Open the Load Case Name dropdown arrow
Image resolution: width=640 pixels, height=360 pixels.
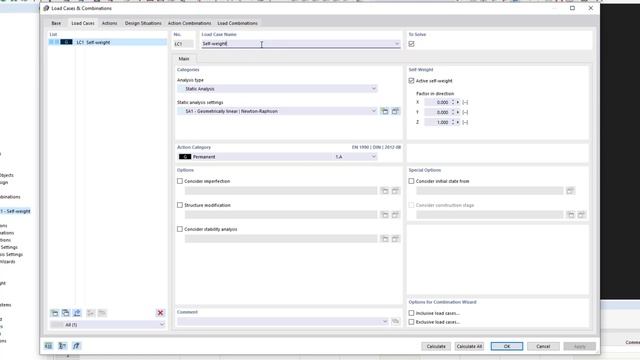(397, 44)
